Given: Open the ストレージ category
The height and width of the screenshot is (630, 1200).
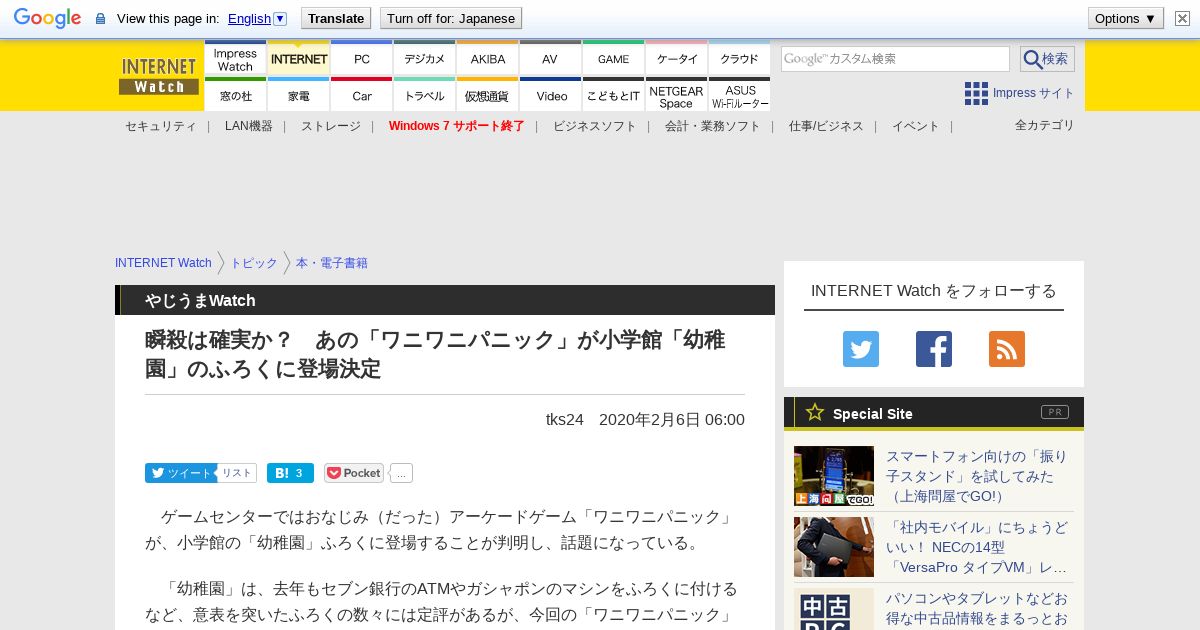Looking at the screenshot, I should coord(330,126).
